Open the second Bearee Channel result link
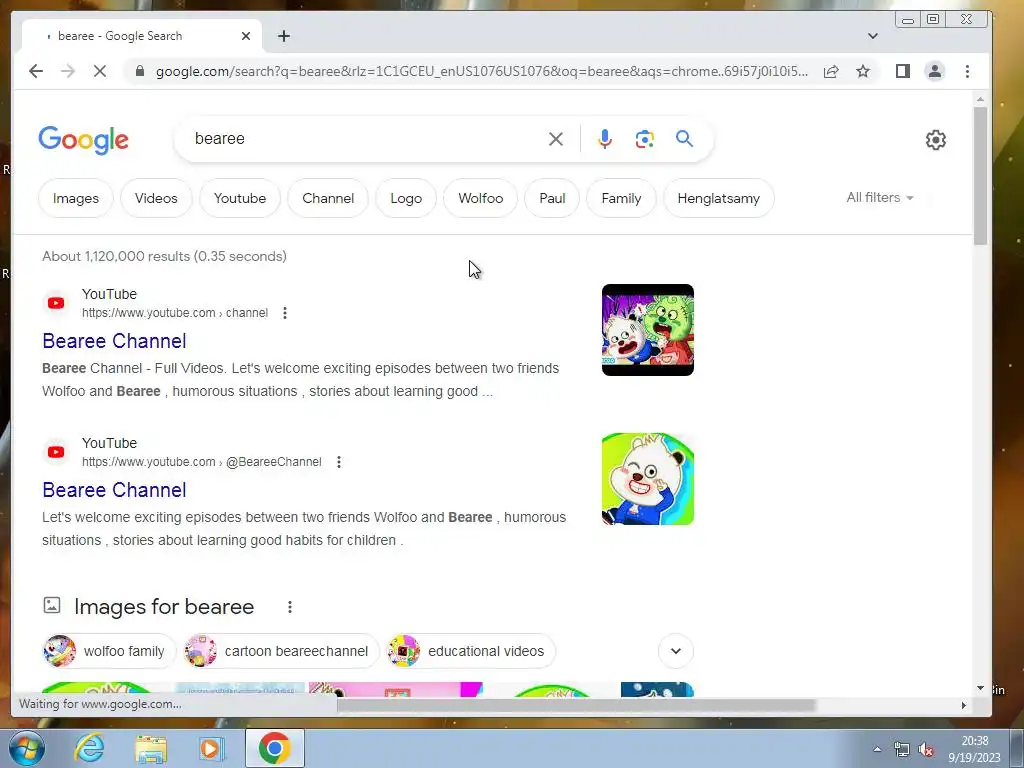This screenshot has height=768, width=1024. click(x=114, y=490)
